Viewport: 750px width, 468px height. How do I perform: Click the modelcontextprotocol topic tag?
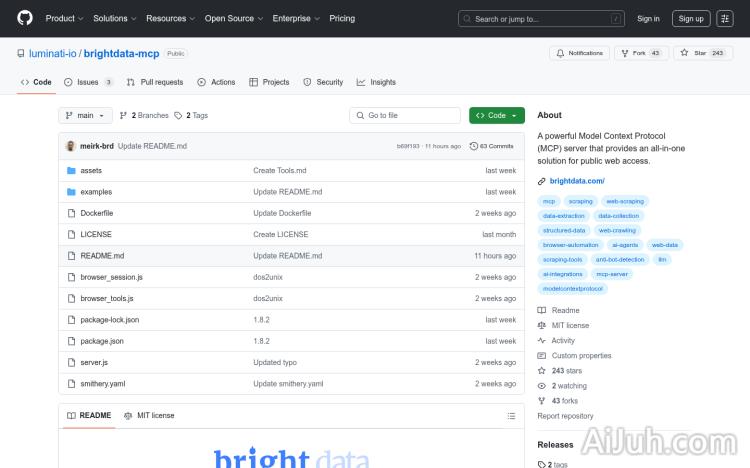coord(573,289)
